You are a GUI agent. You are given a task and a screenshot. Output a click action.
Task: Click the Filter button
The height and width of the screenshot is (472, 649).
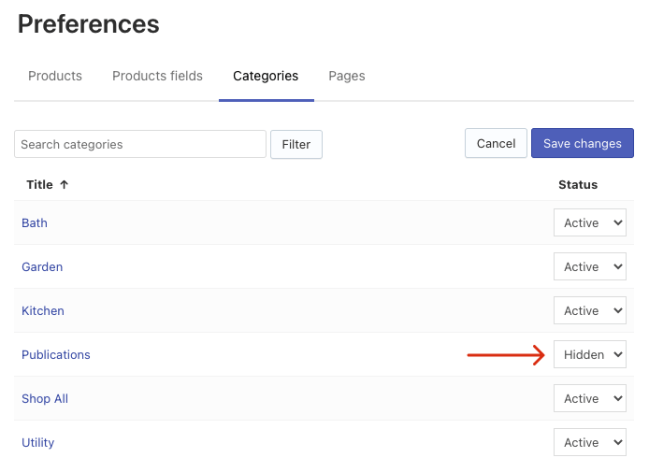(x=296, y=144)
